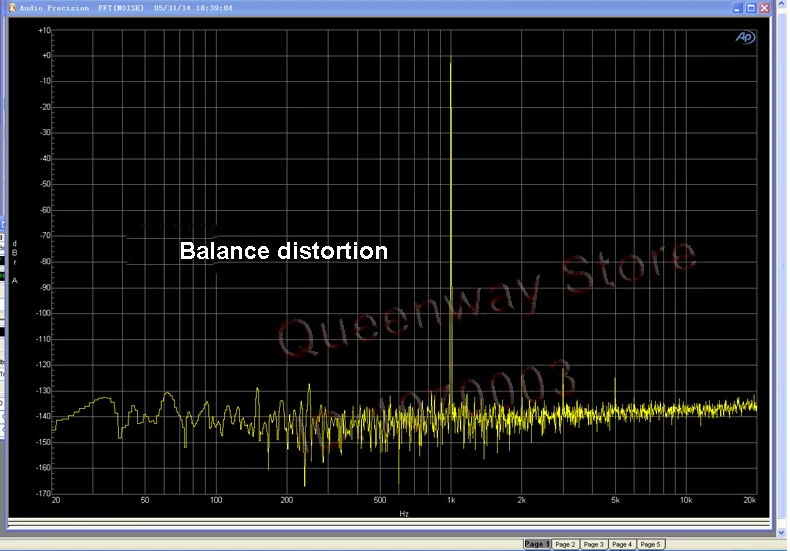The image size is (790, 551).
Task: Click the window title text 'Audio Precision FFT(NOISE)'
Action: tap(82, 8)
